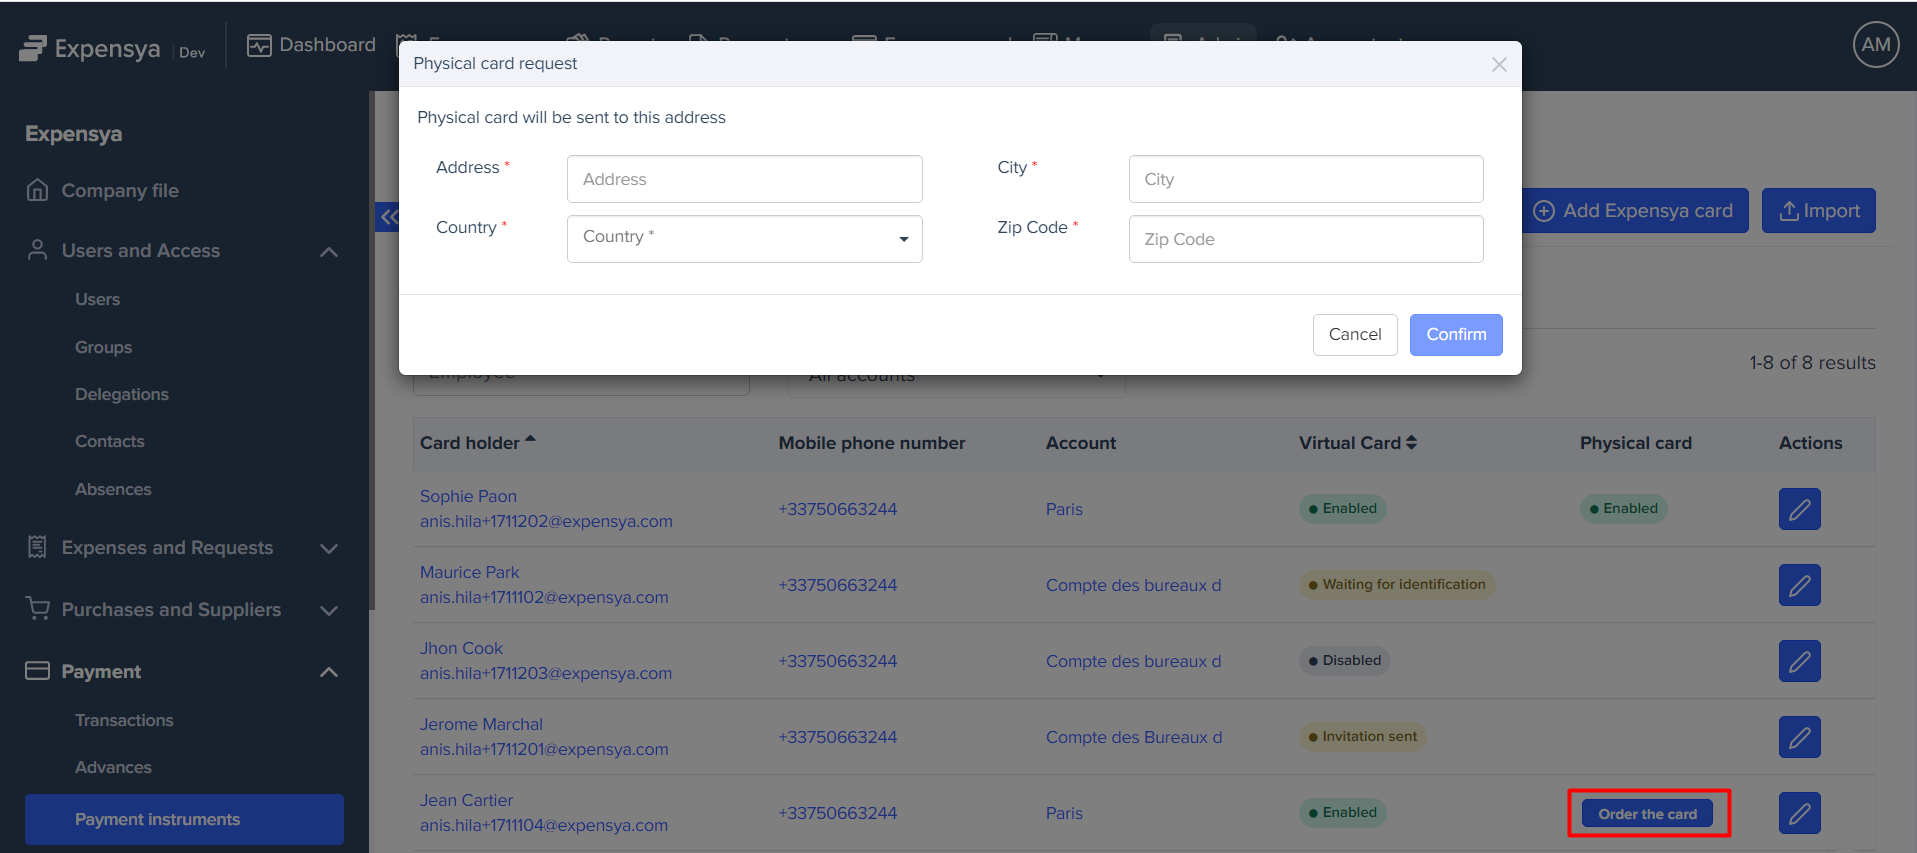Open the Country dropdown
This screenshot has width=1917, height=853.
tap(744, 239)
